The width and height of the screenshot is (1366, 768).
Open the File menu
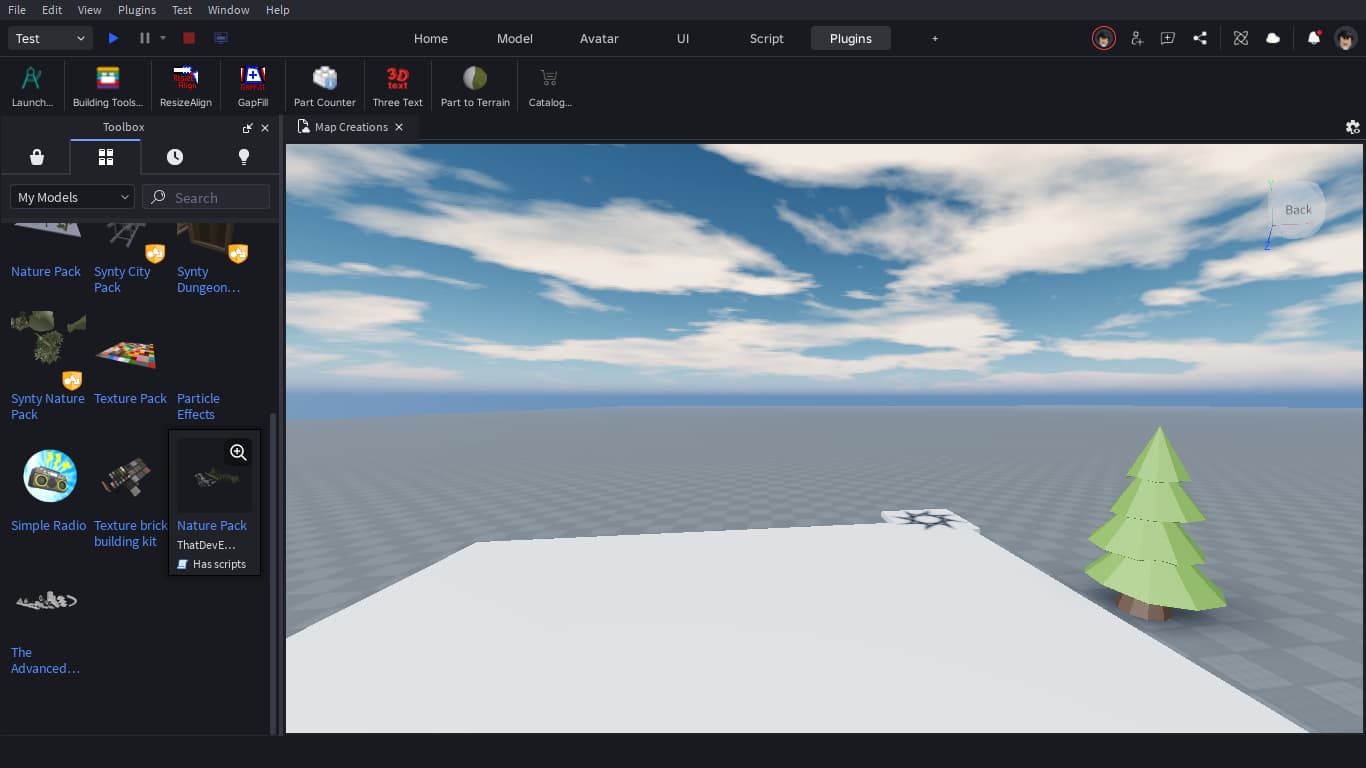(x=17, y=10)
